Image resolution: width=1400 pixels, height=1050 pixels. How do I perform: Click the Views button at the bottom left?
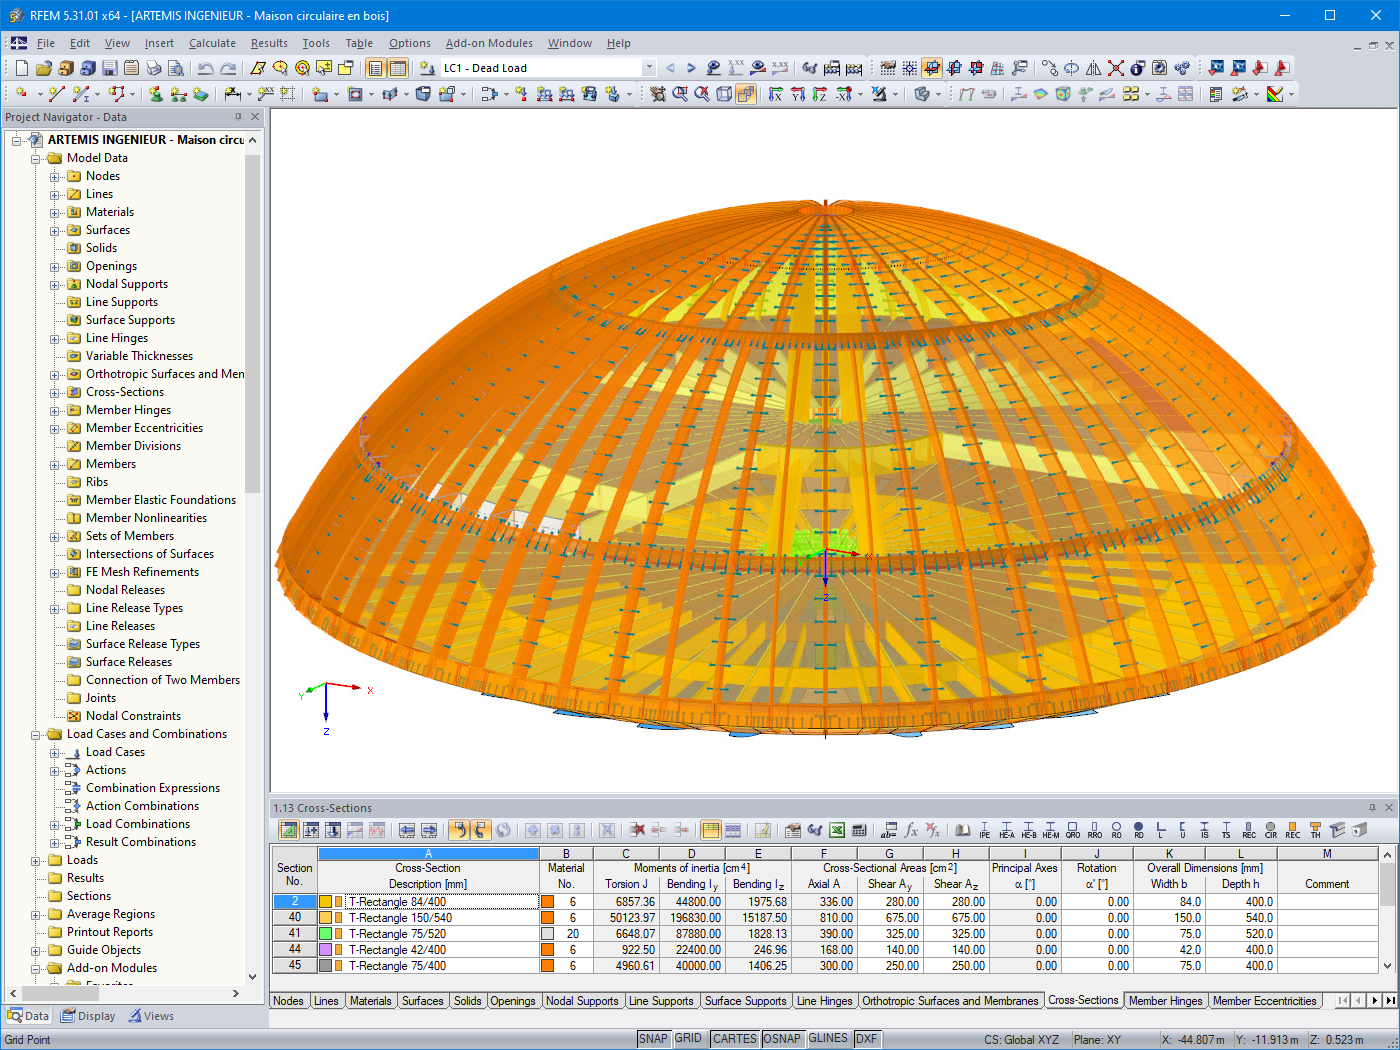[x=151, y=1015]
